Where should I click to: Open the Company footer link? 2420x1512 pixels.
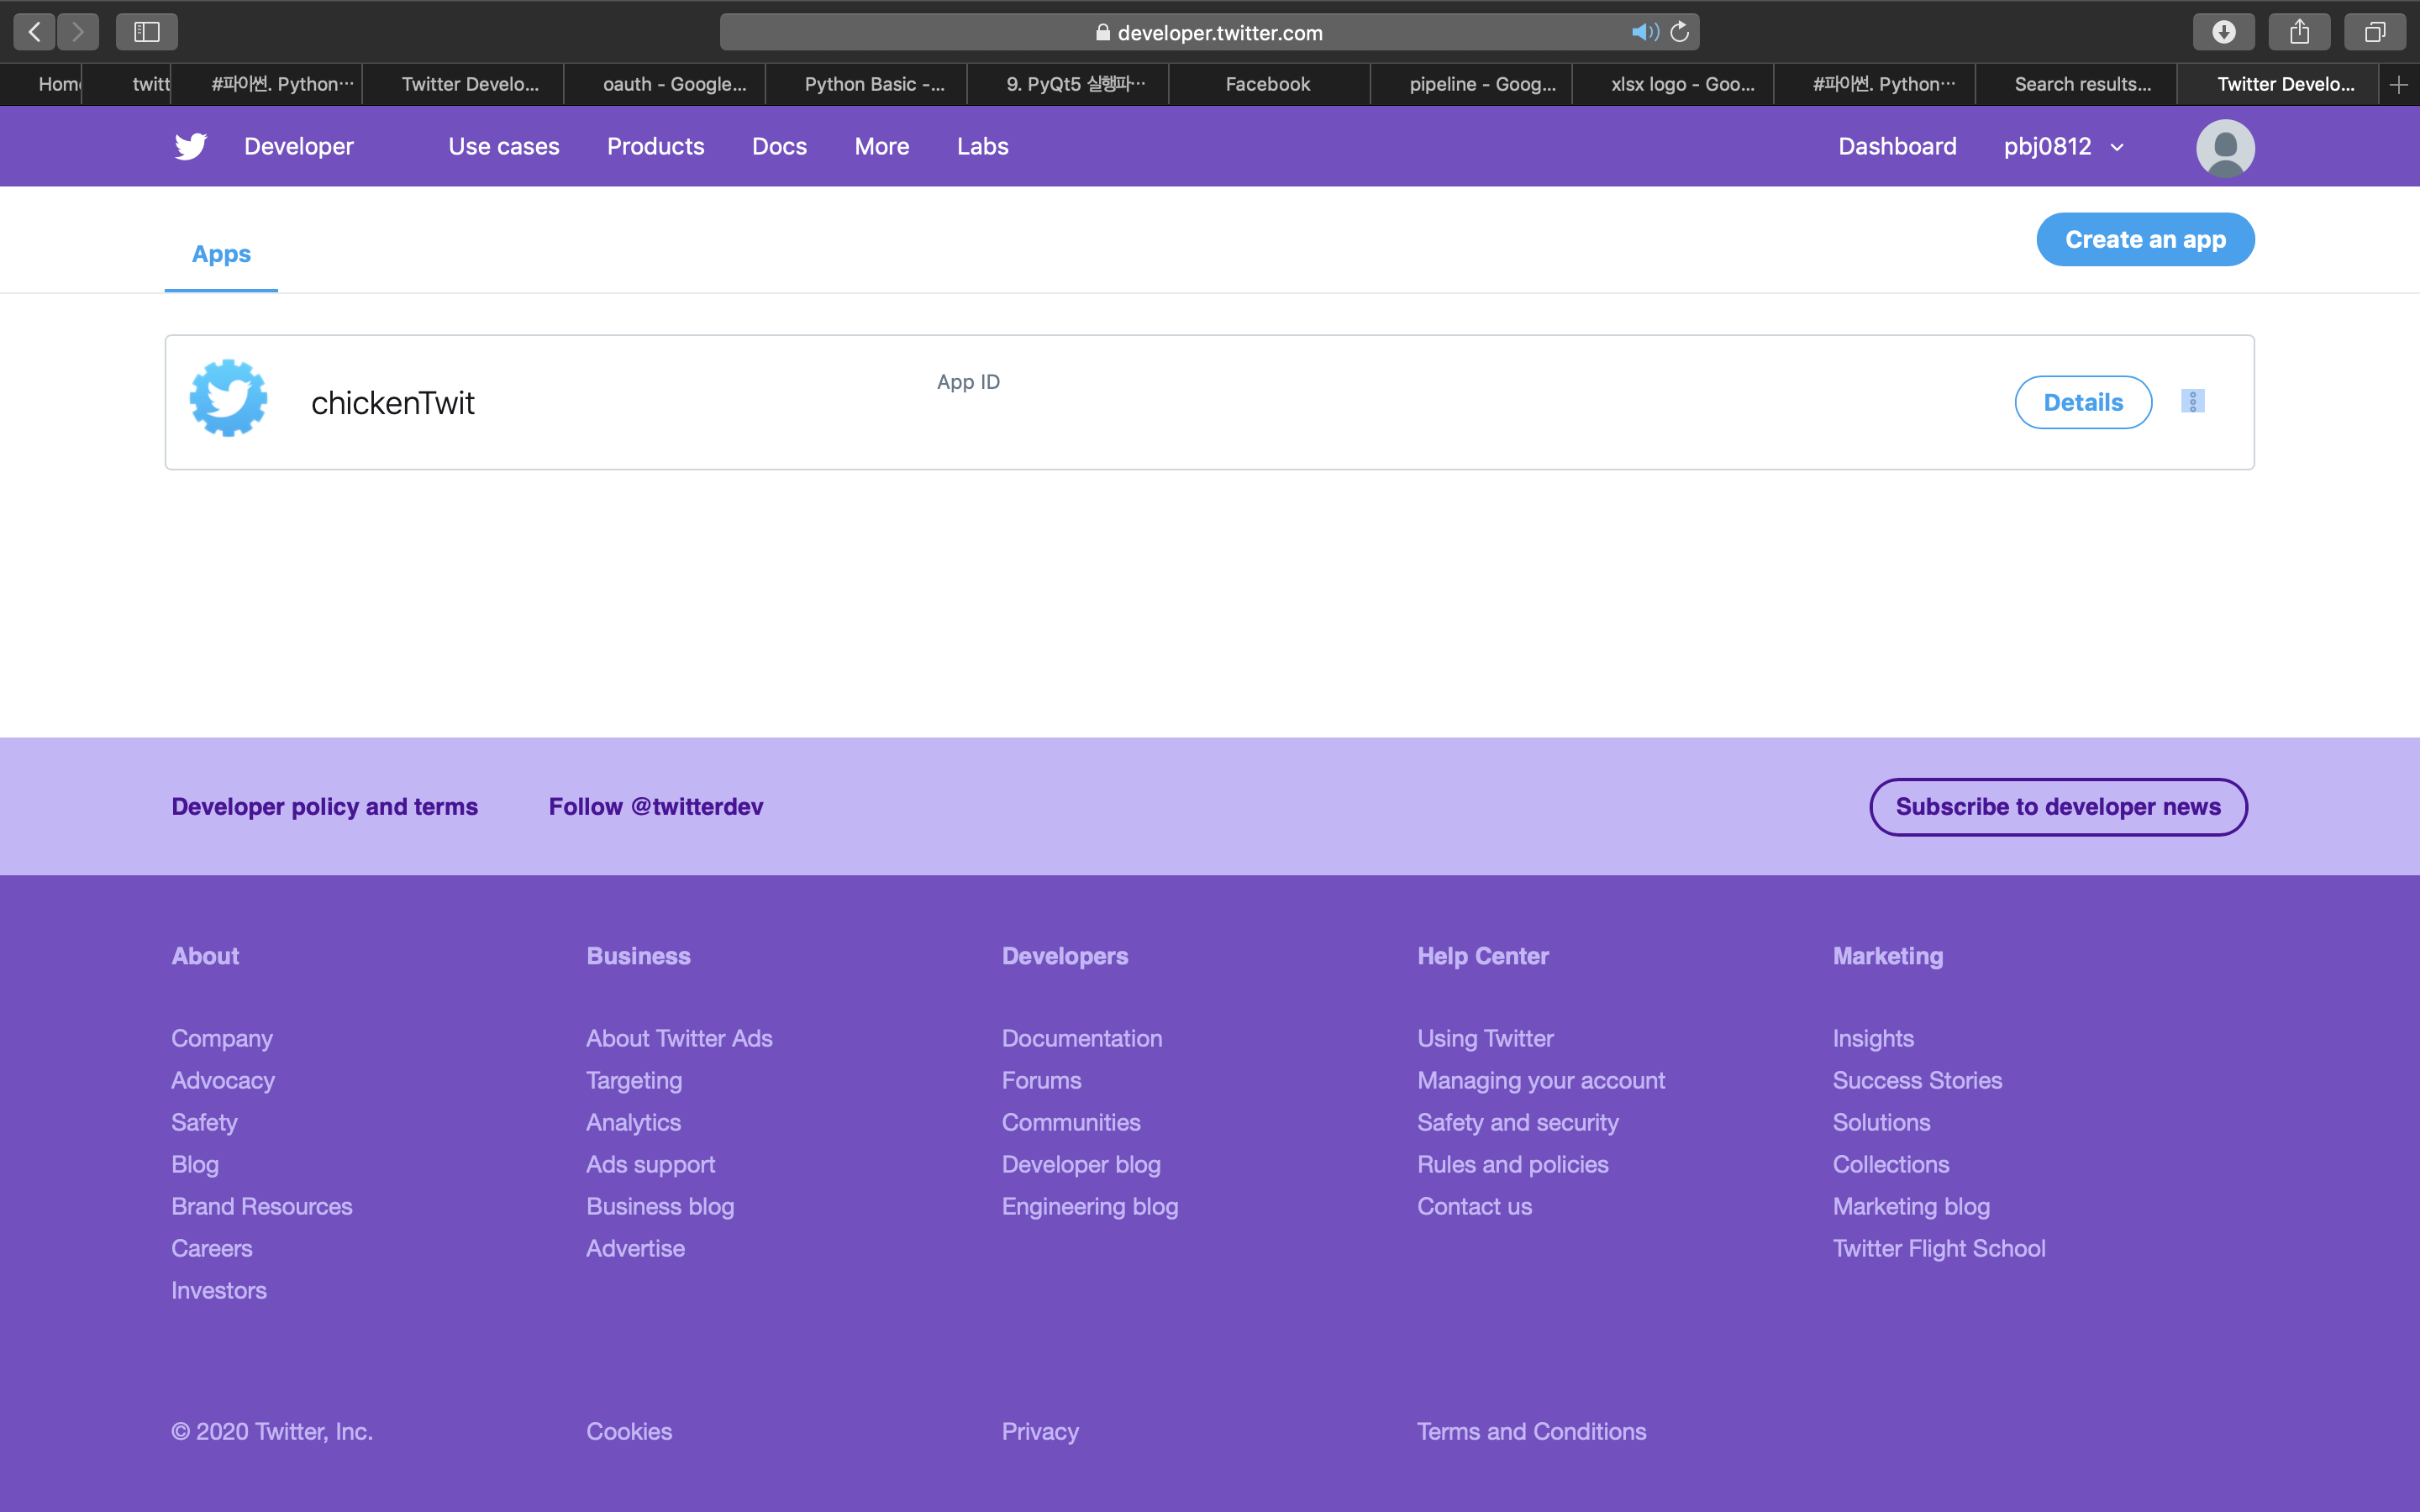click(x=221, y=1038)
